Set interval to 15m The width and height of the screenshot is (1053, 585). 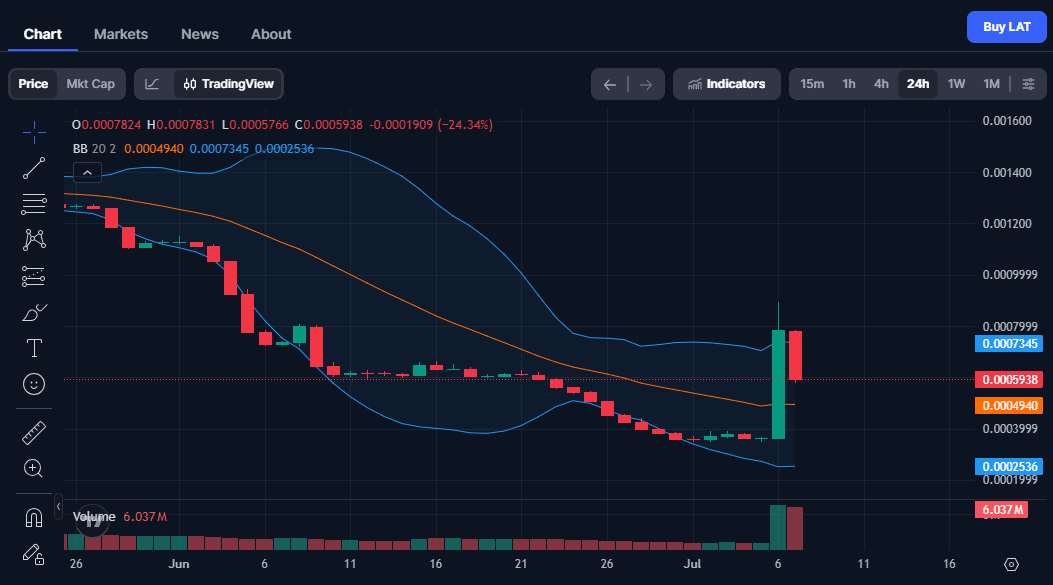(812, 84)
